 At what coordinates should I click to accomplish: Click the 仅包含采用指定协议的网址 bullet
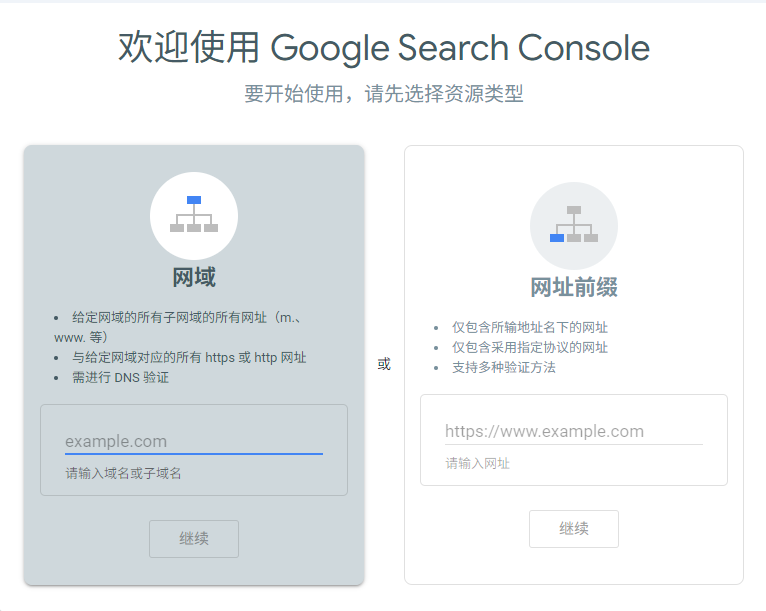tap(529, 347)
